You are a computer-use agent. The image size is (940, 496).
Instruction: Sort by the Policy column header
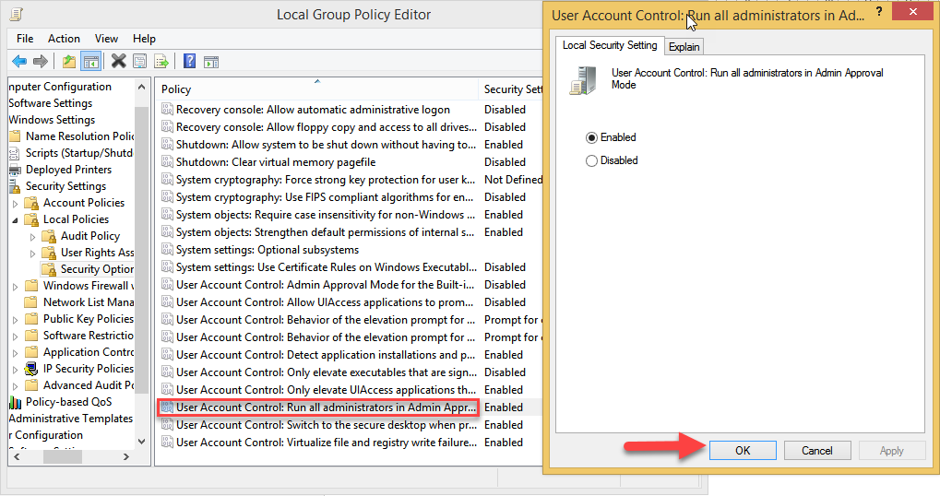coord(317,89)
